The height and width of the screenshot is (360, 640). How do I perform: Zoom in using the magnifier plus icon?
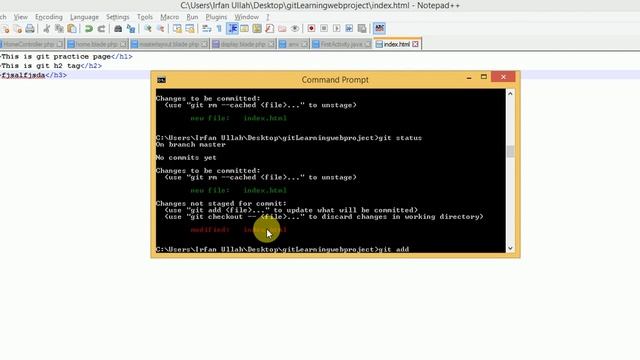148,29
